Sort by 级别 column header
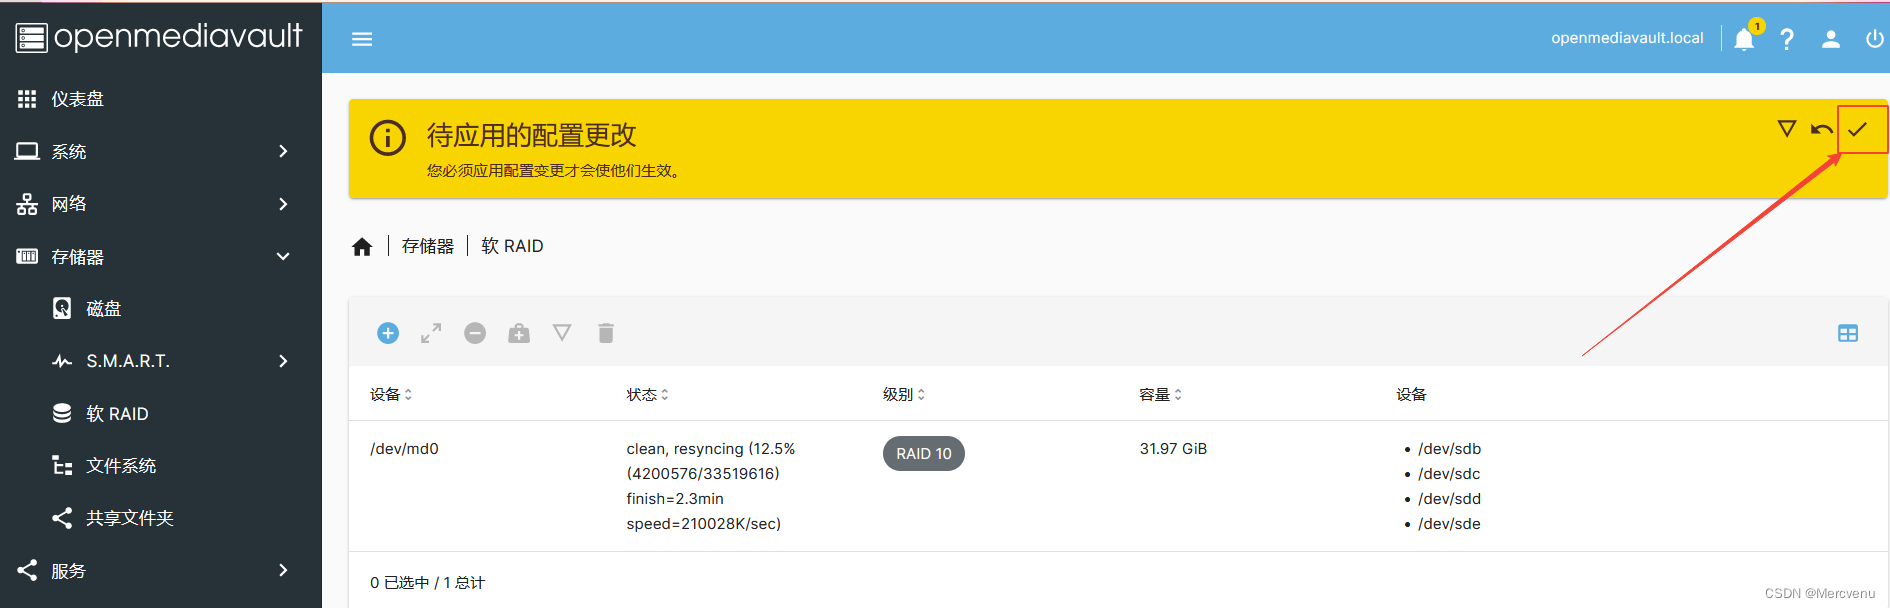Image resolution: width=1890 pixels, height=608 pixels. point(904,394)
